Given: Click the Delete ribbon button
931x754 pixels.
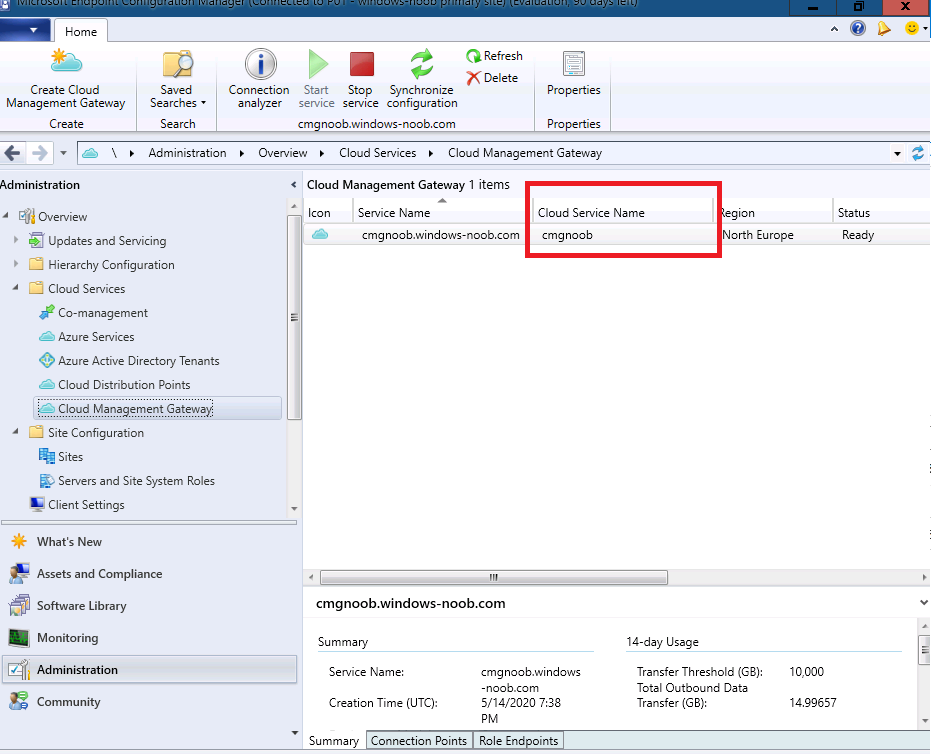Looking at the screenshot, I should tap(492, 78).
